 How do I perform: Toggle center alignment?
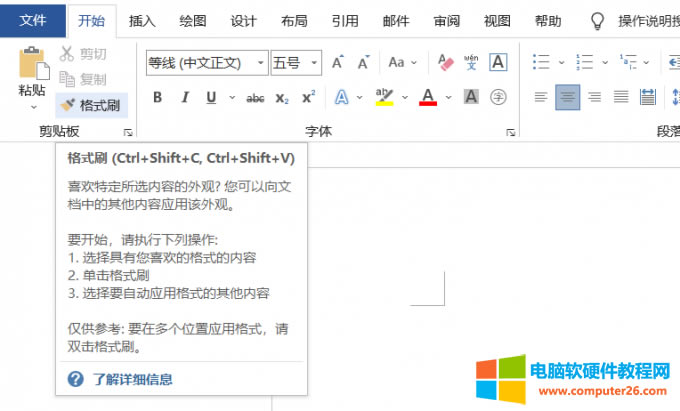point(568,97)
